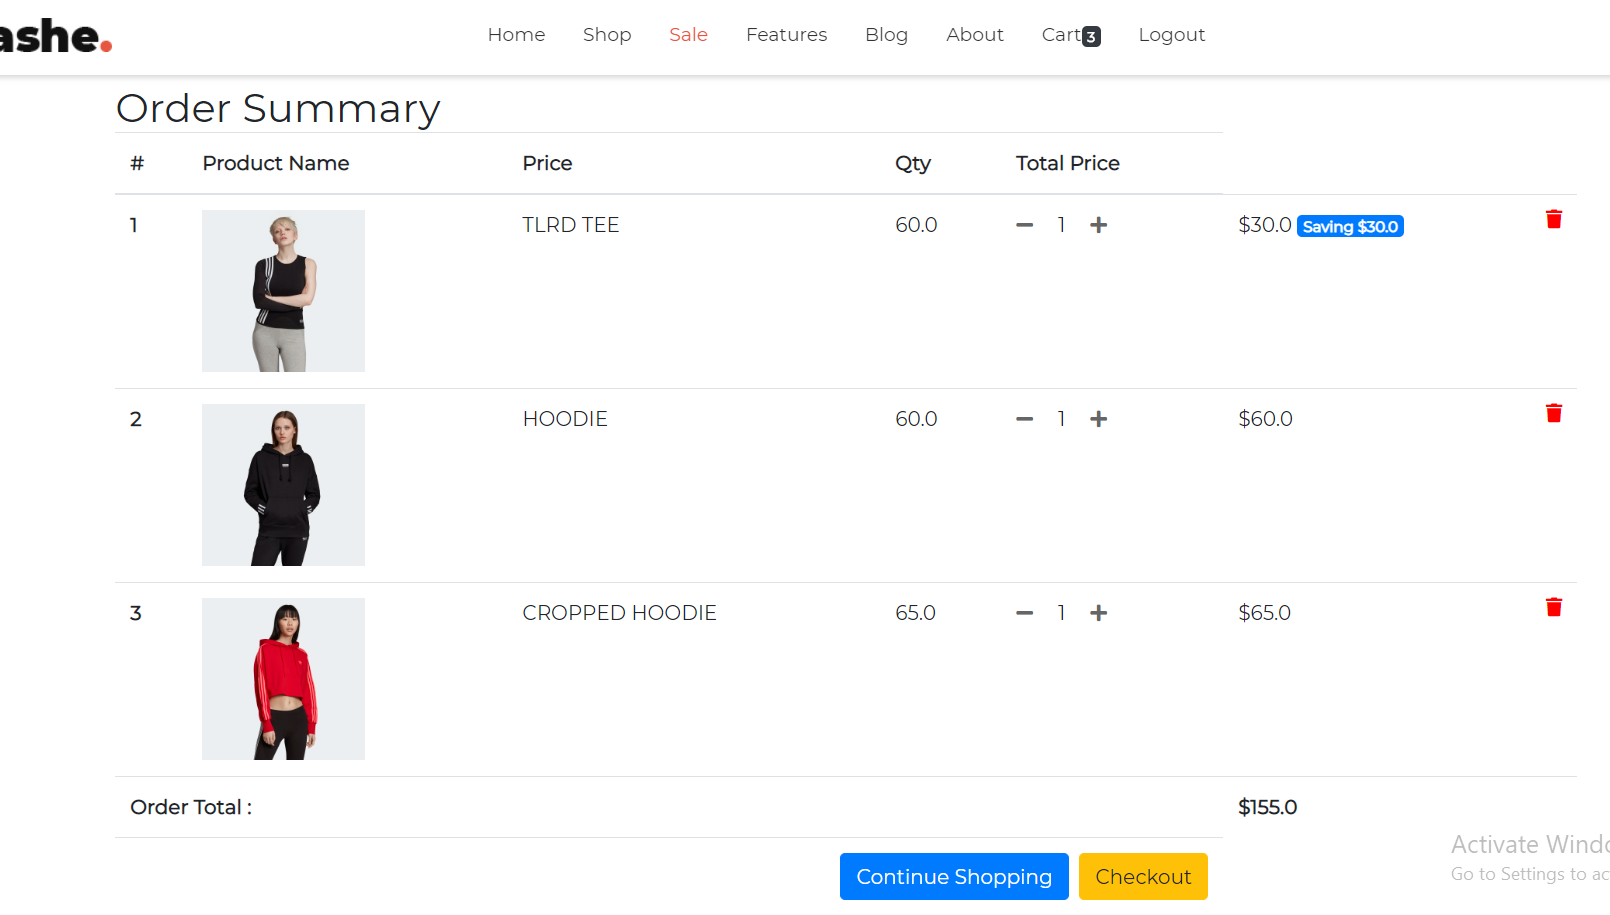Click the ashe. site logo
Screen dimensions: 1610x915
pyautogui.click(x=55, y=37)
